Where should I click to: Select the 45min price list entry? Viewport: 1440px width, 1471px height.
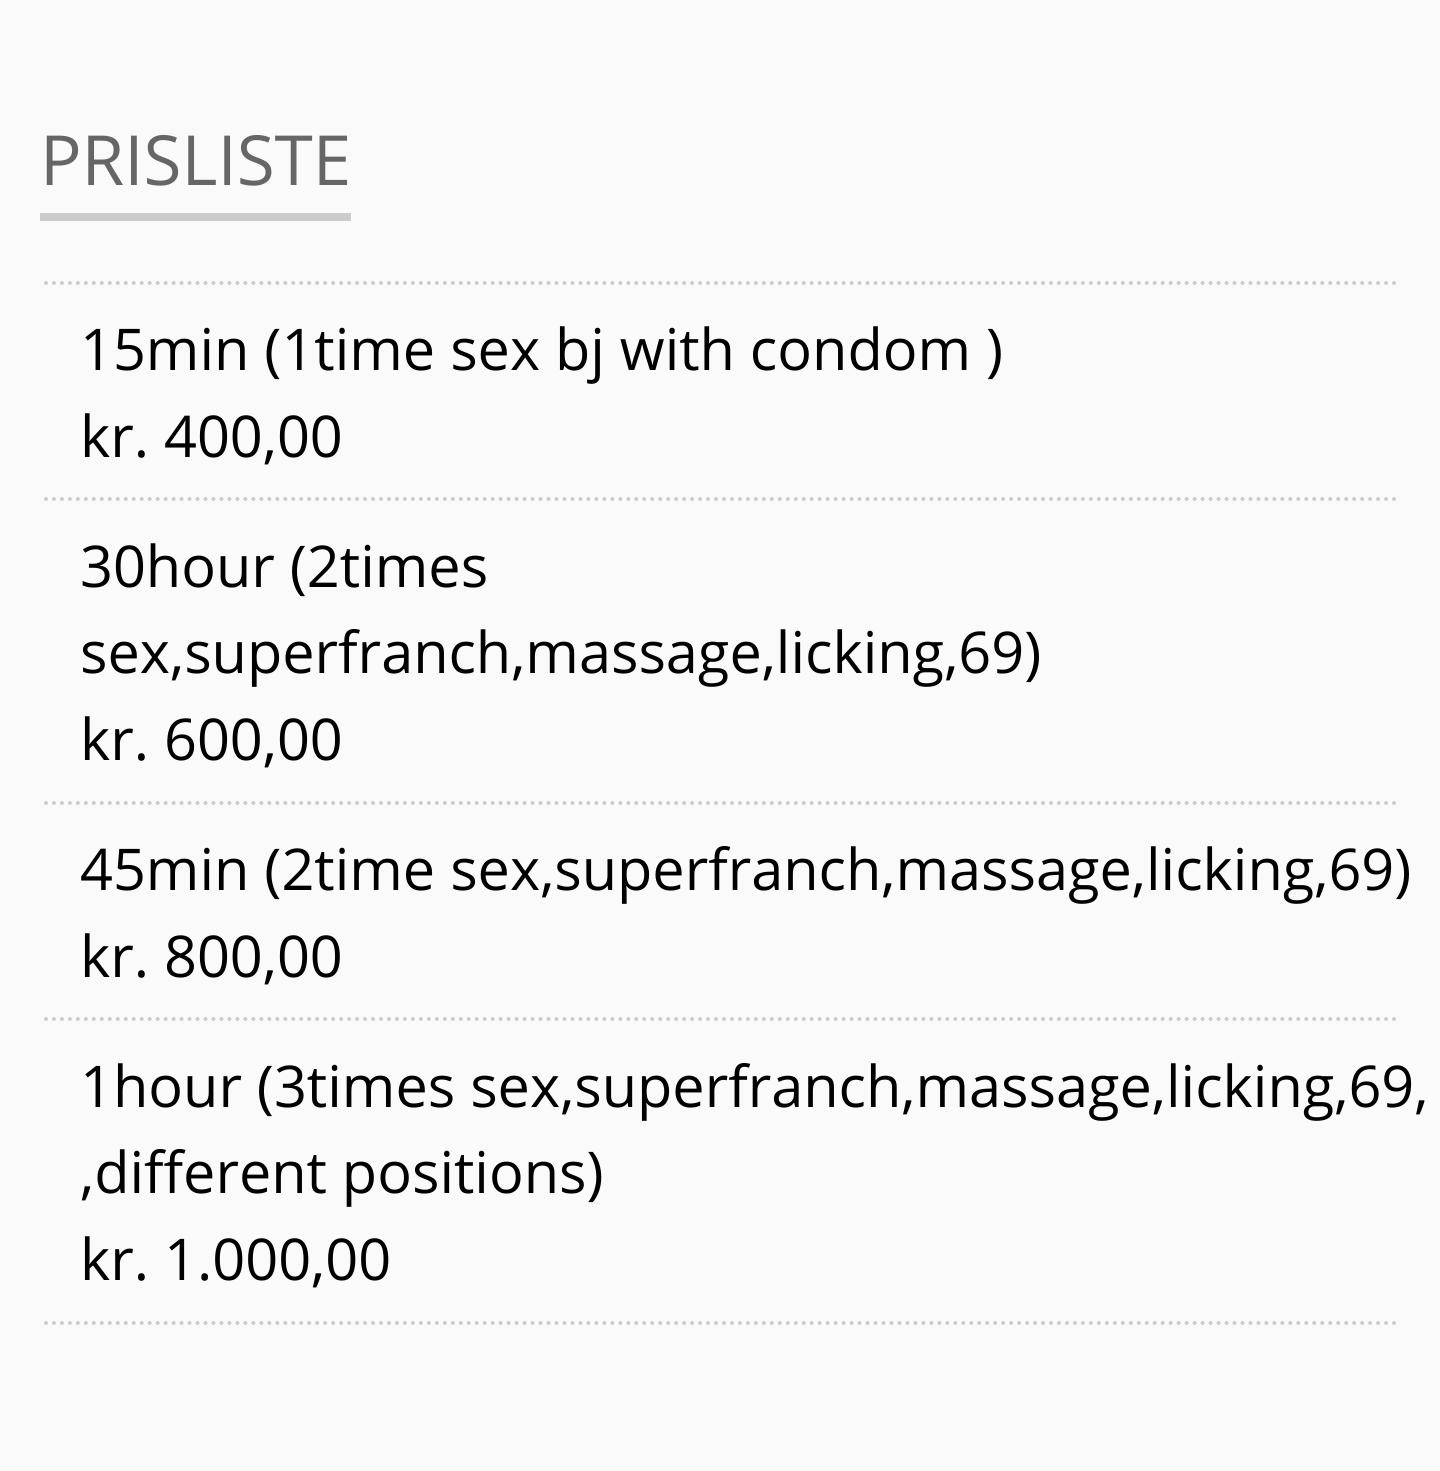(x=745, y=870)
